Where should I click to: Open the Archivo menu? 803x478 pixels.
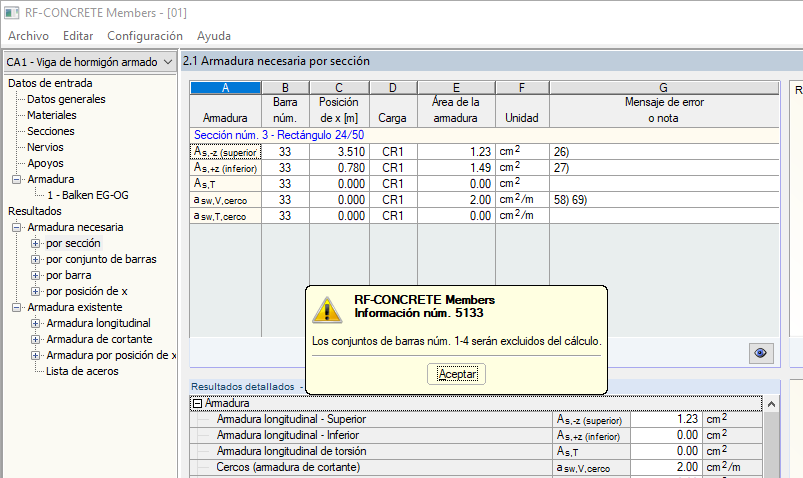28,35
